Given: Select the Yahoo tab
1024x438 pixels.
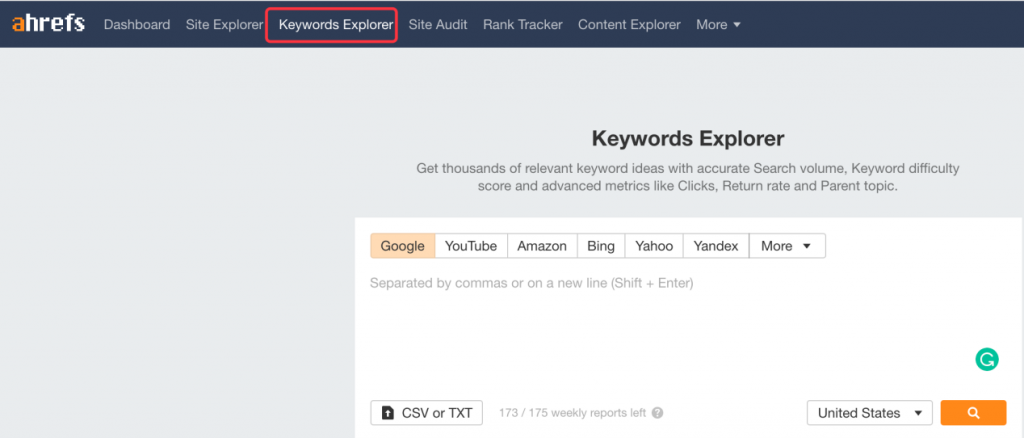Looking at the screenshot, I should point(654,246).
